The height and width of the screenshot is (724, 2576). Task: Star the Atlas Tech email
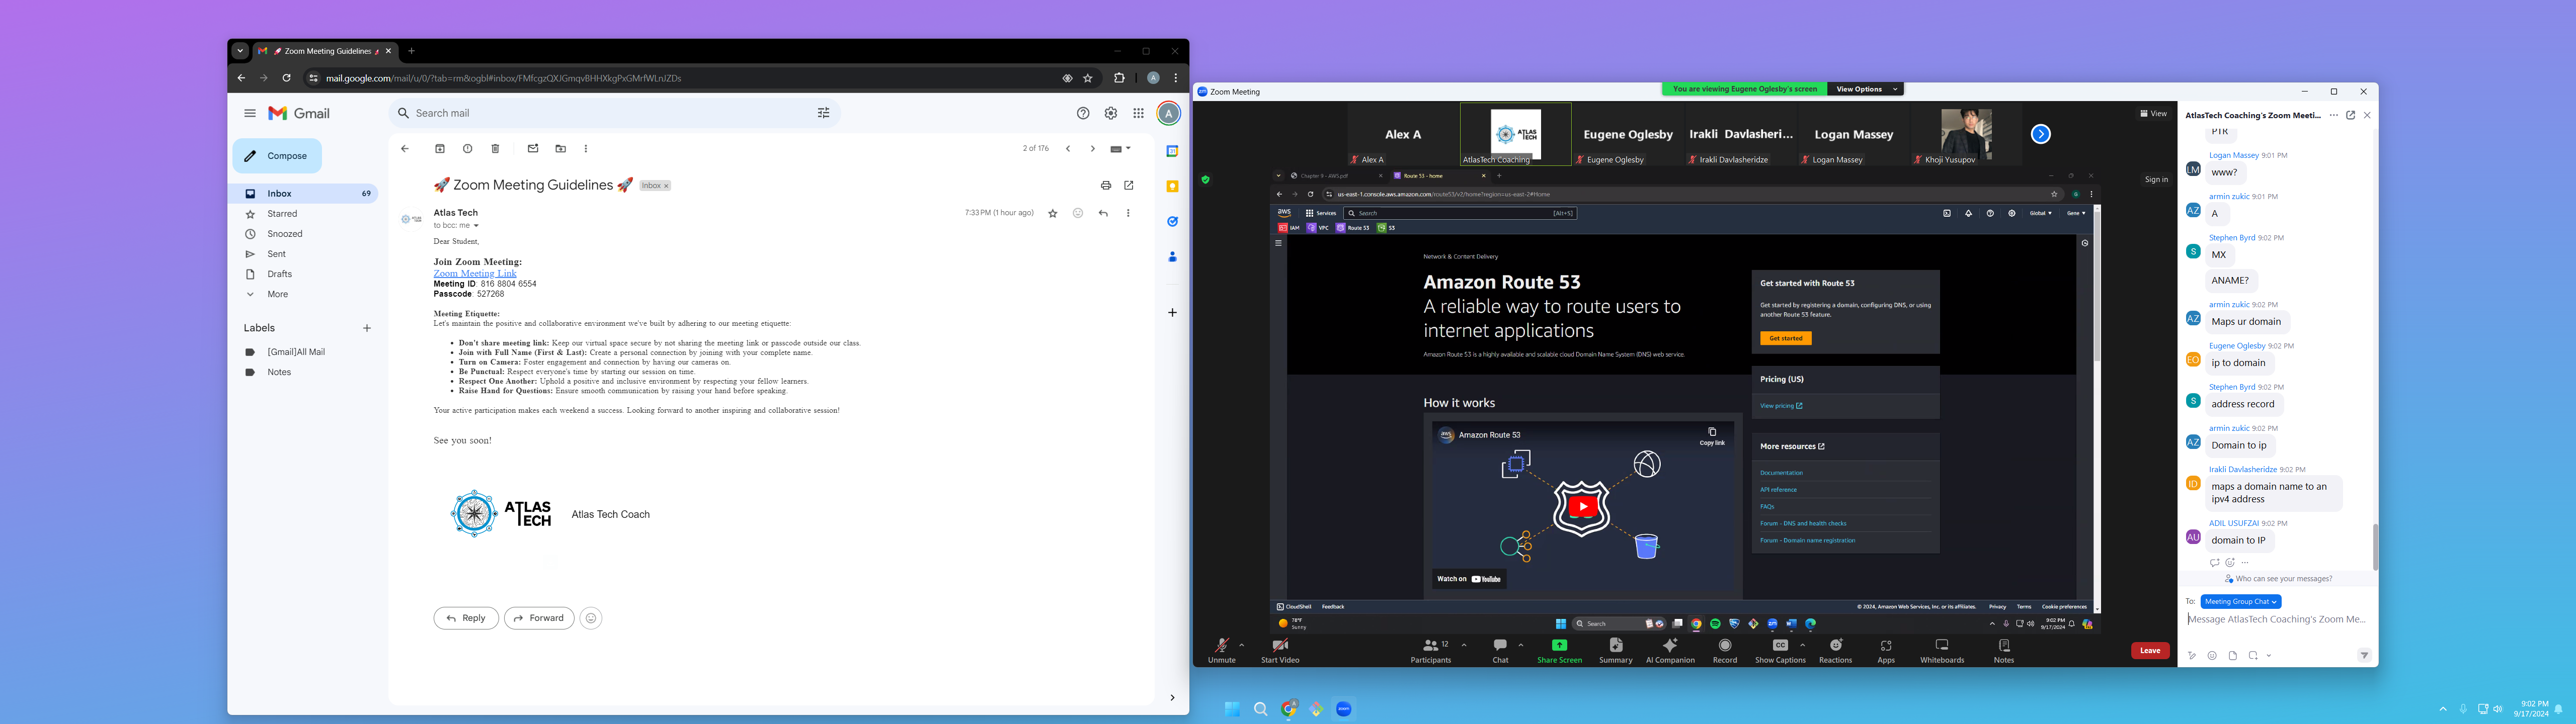[1052, 213]
